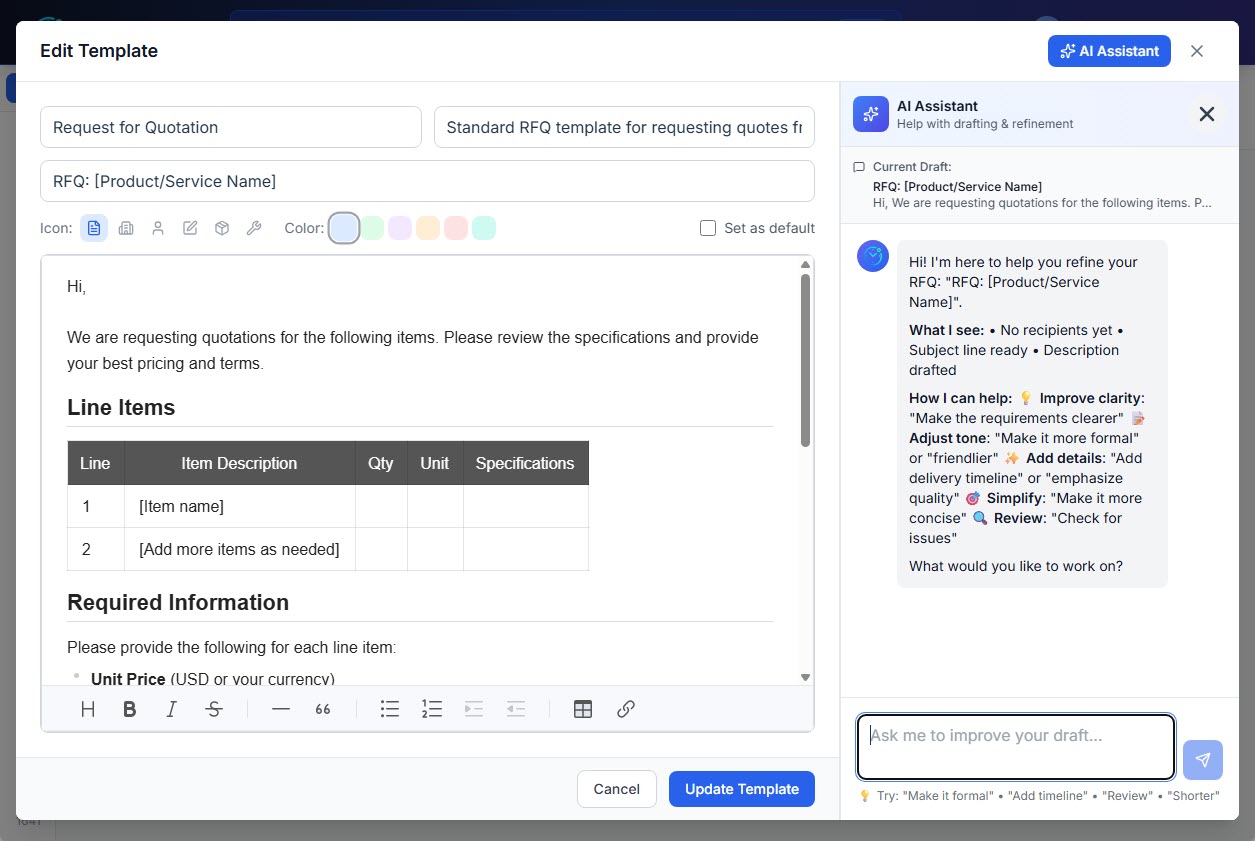Cancel editing the template

pos(616,789)
